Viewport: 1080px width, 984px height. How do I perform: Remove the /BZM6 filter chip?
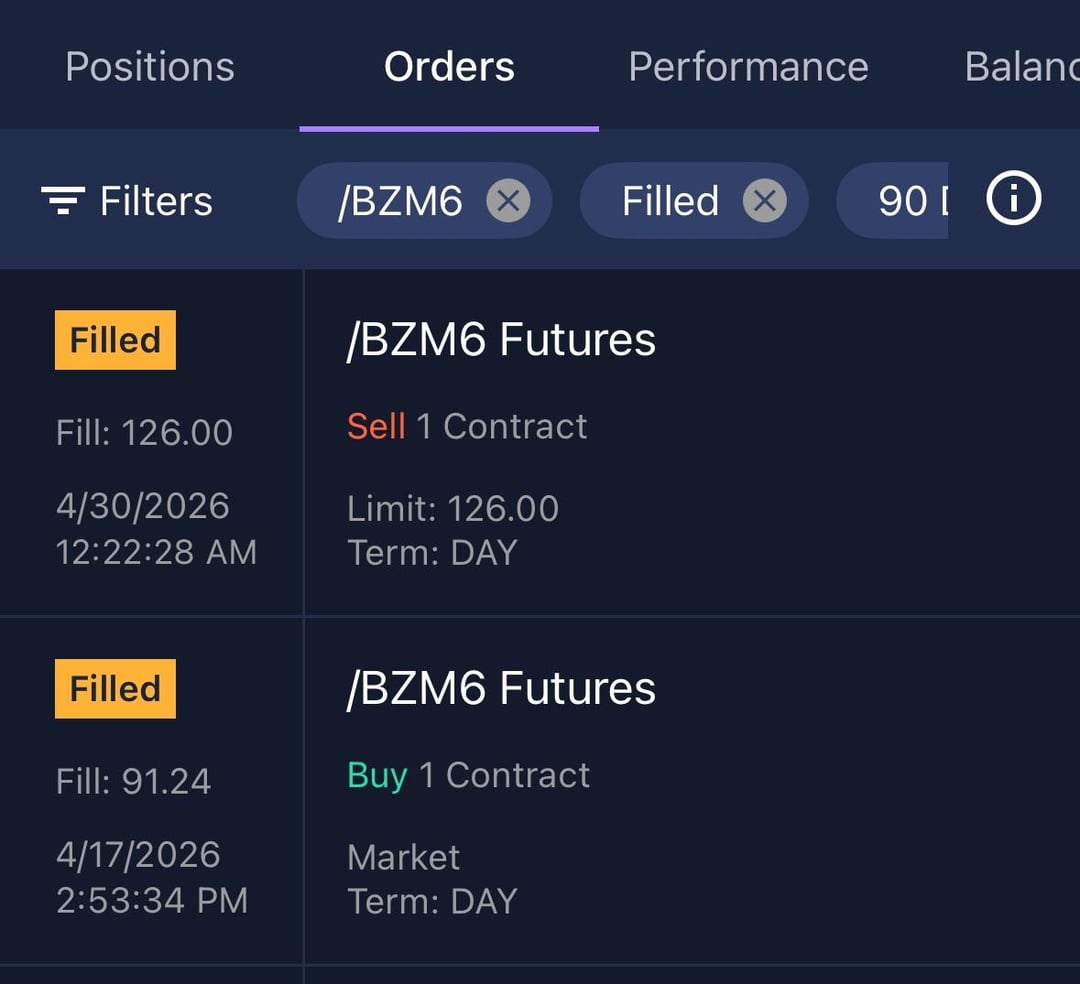(x=508, y=202)
